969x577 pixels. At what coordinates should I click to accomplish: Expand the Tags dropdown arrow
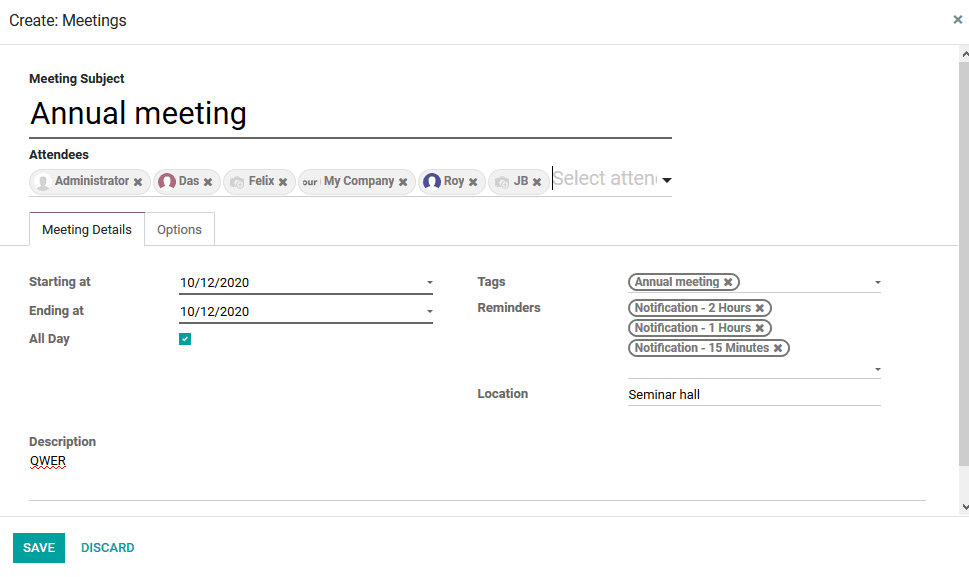pyautogui.click(x=878, y=282)
